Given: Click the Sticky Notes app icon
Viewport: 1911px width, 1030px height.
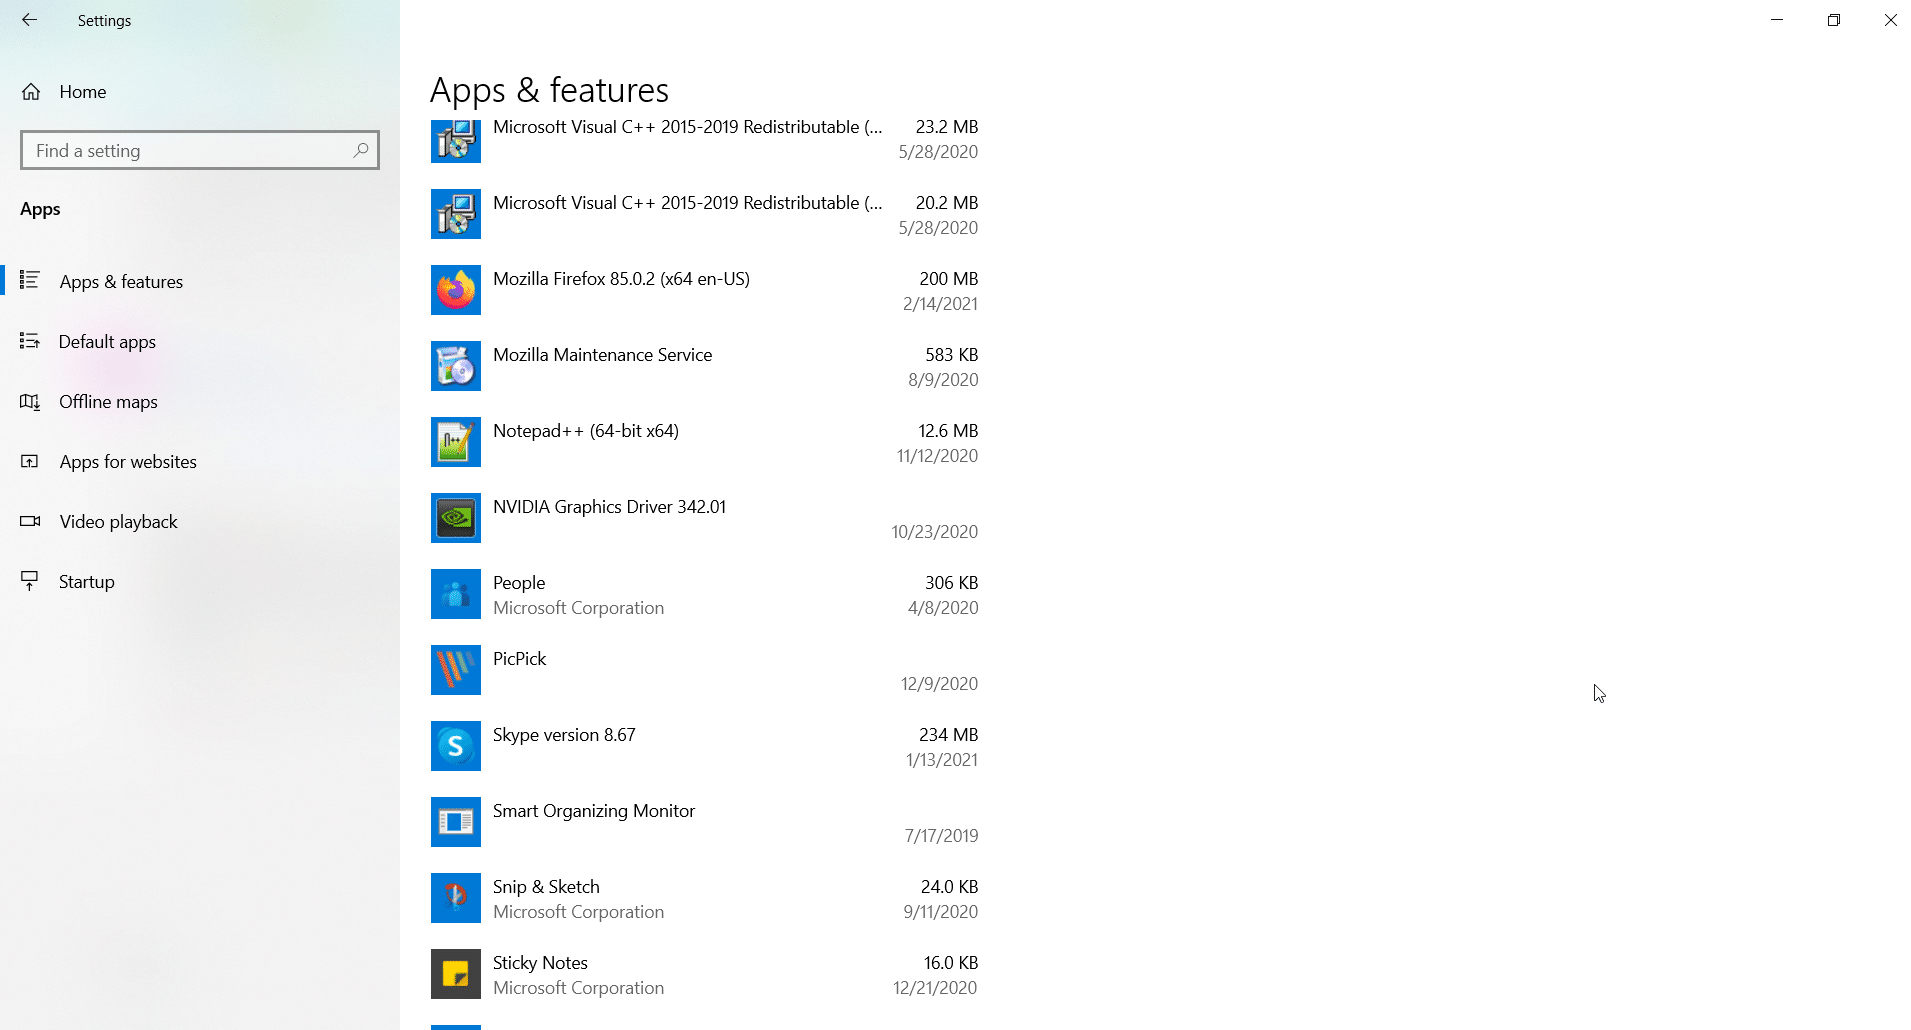Looking at the screenshot, I should point(455,974).
